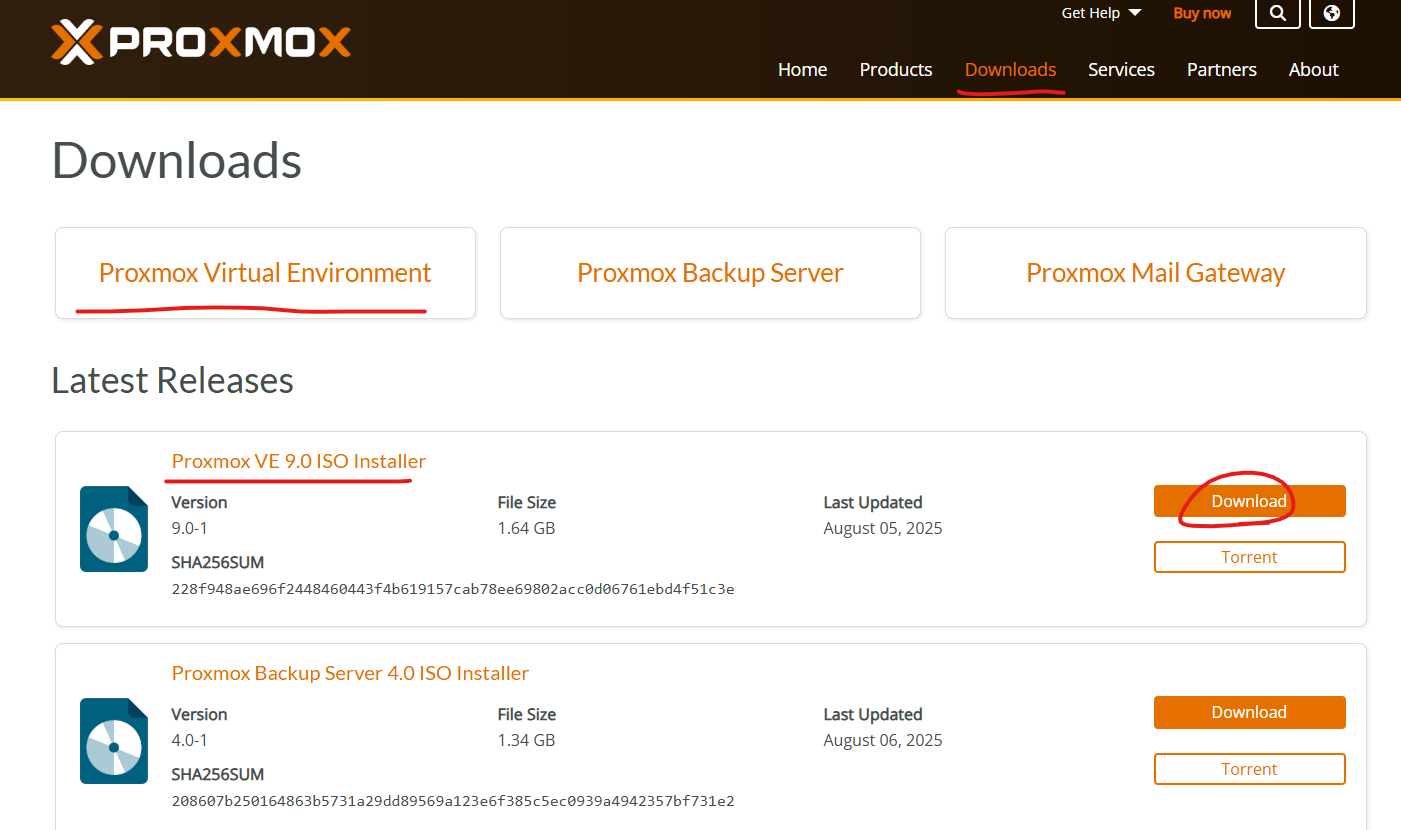Viewport: 1401px width, 830px height.
Task: Click the Backup Server 4.0 disc icon
Action: [114, 741]
